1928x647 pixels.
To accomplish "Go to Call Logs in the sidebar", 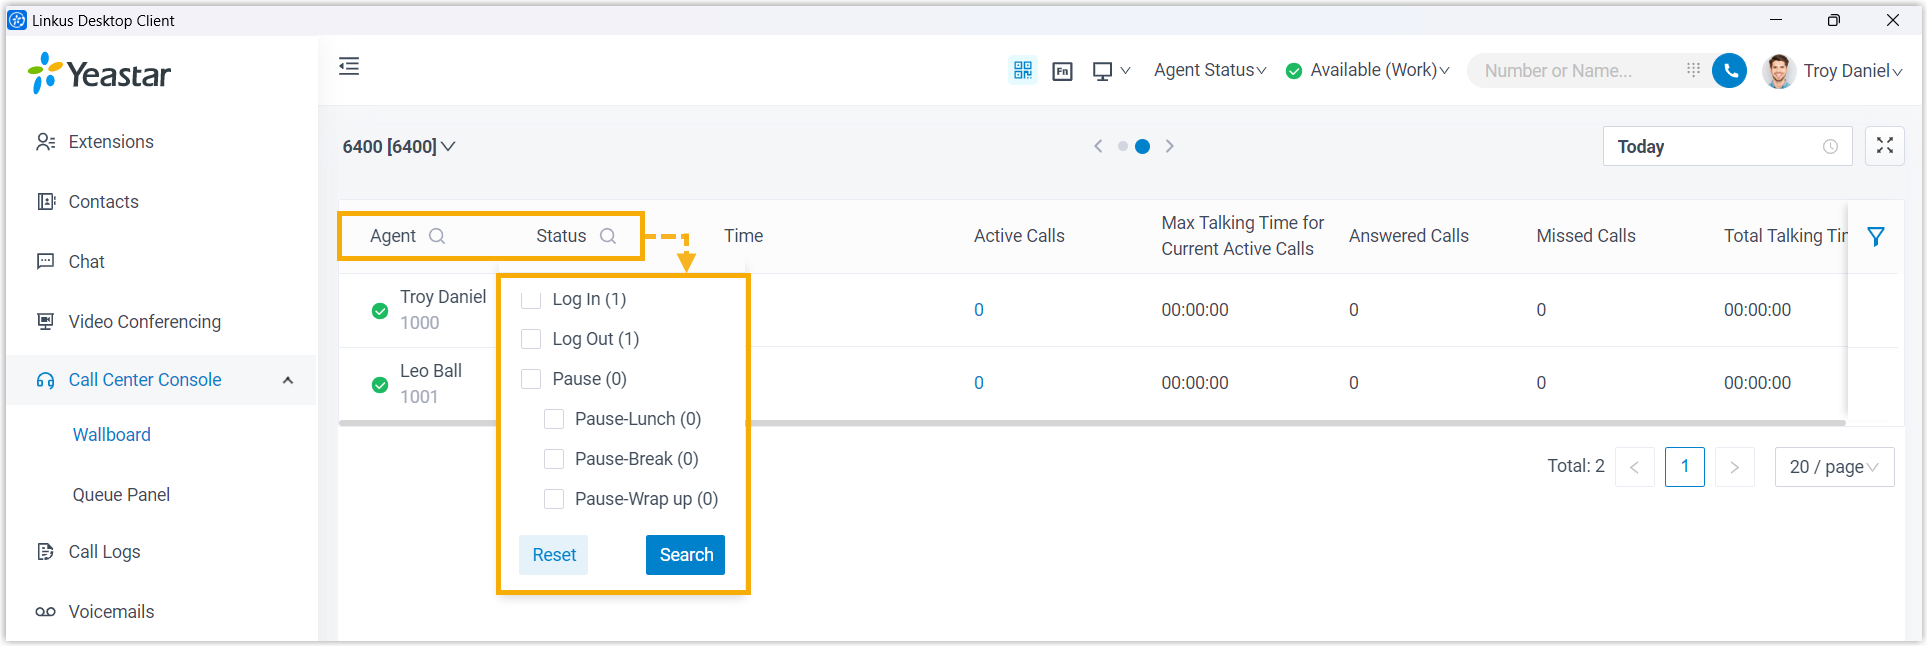I will [x=104, y=552].
